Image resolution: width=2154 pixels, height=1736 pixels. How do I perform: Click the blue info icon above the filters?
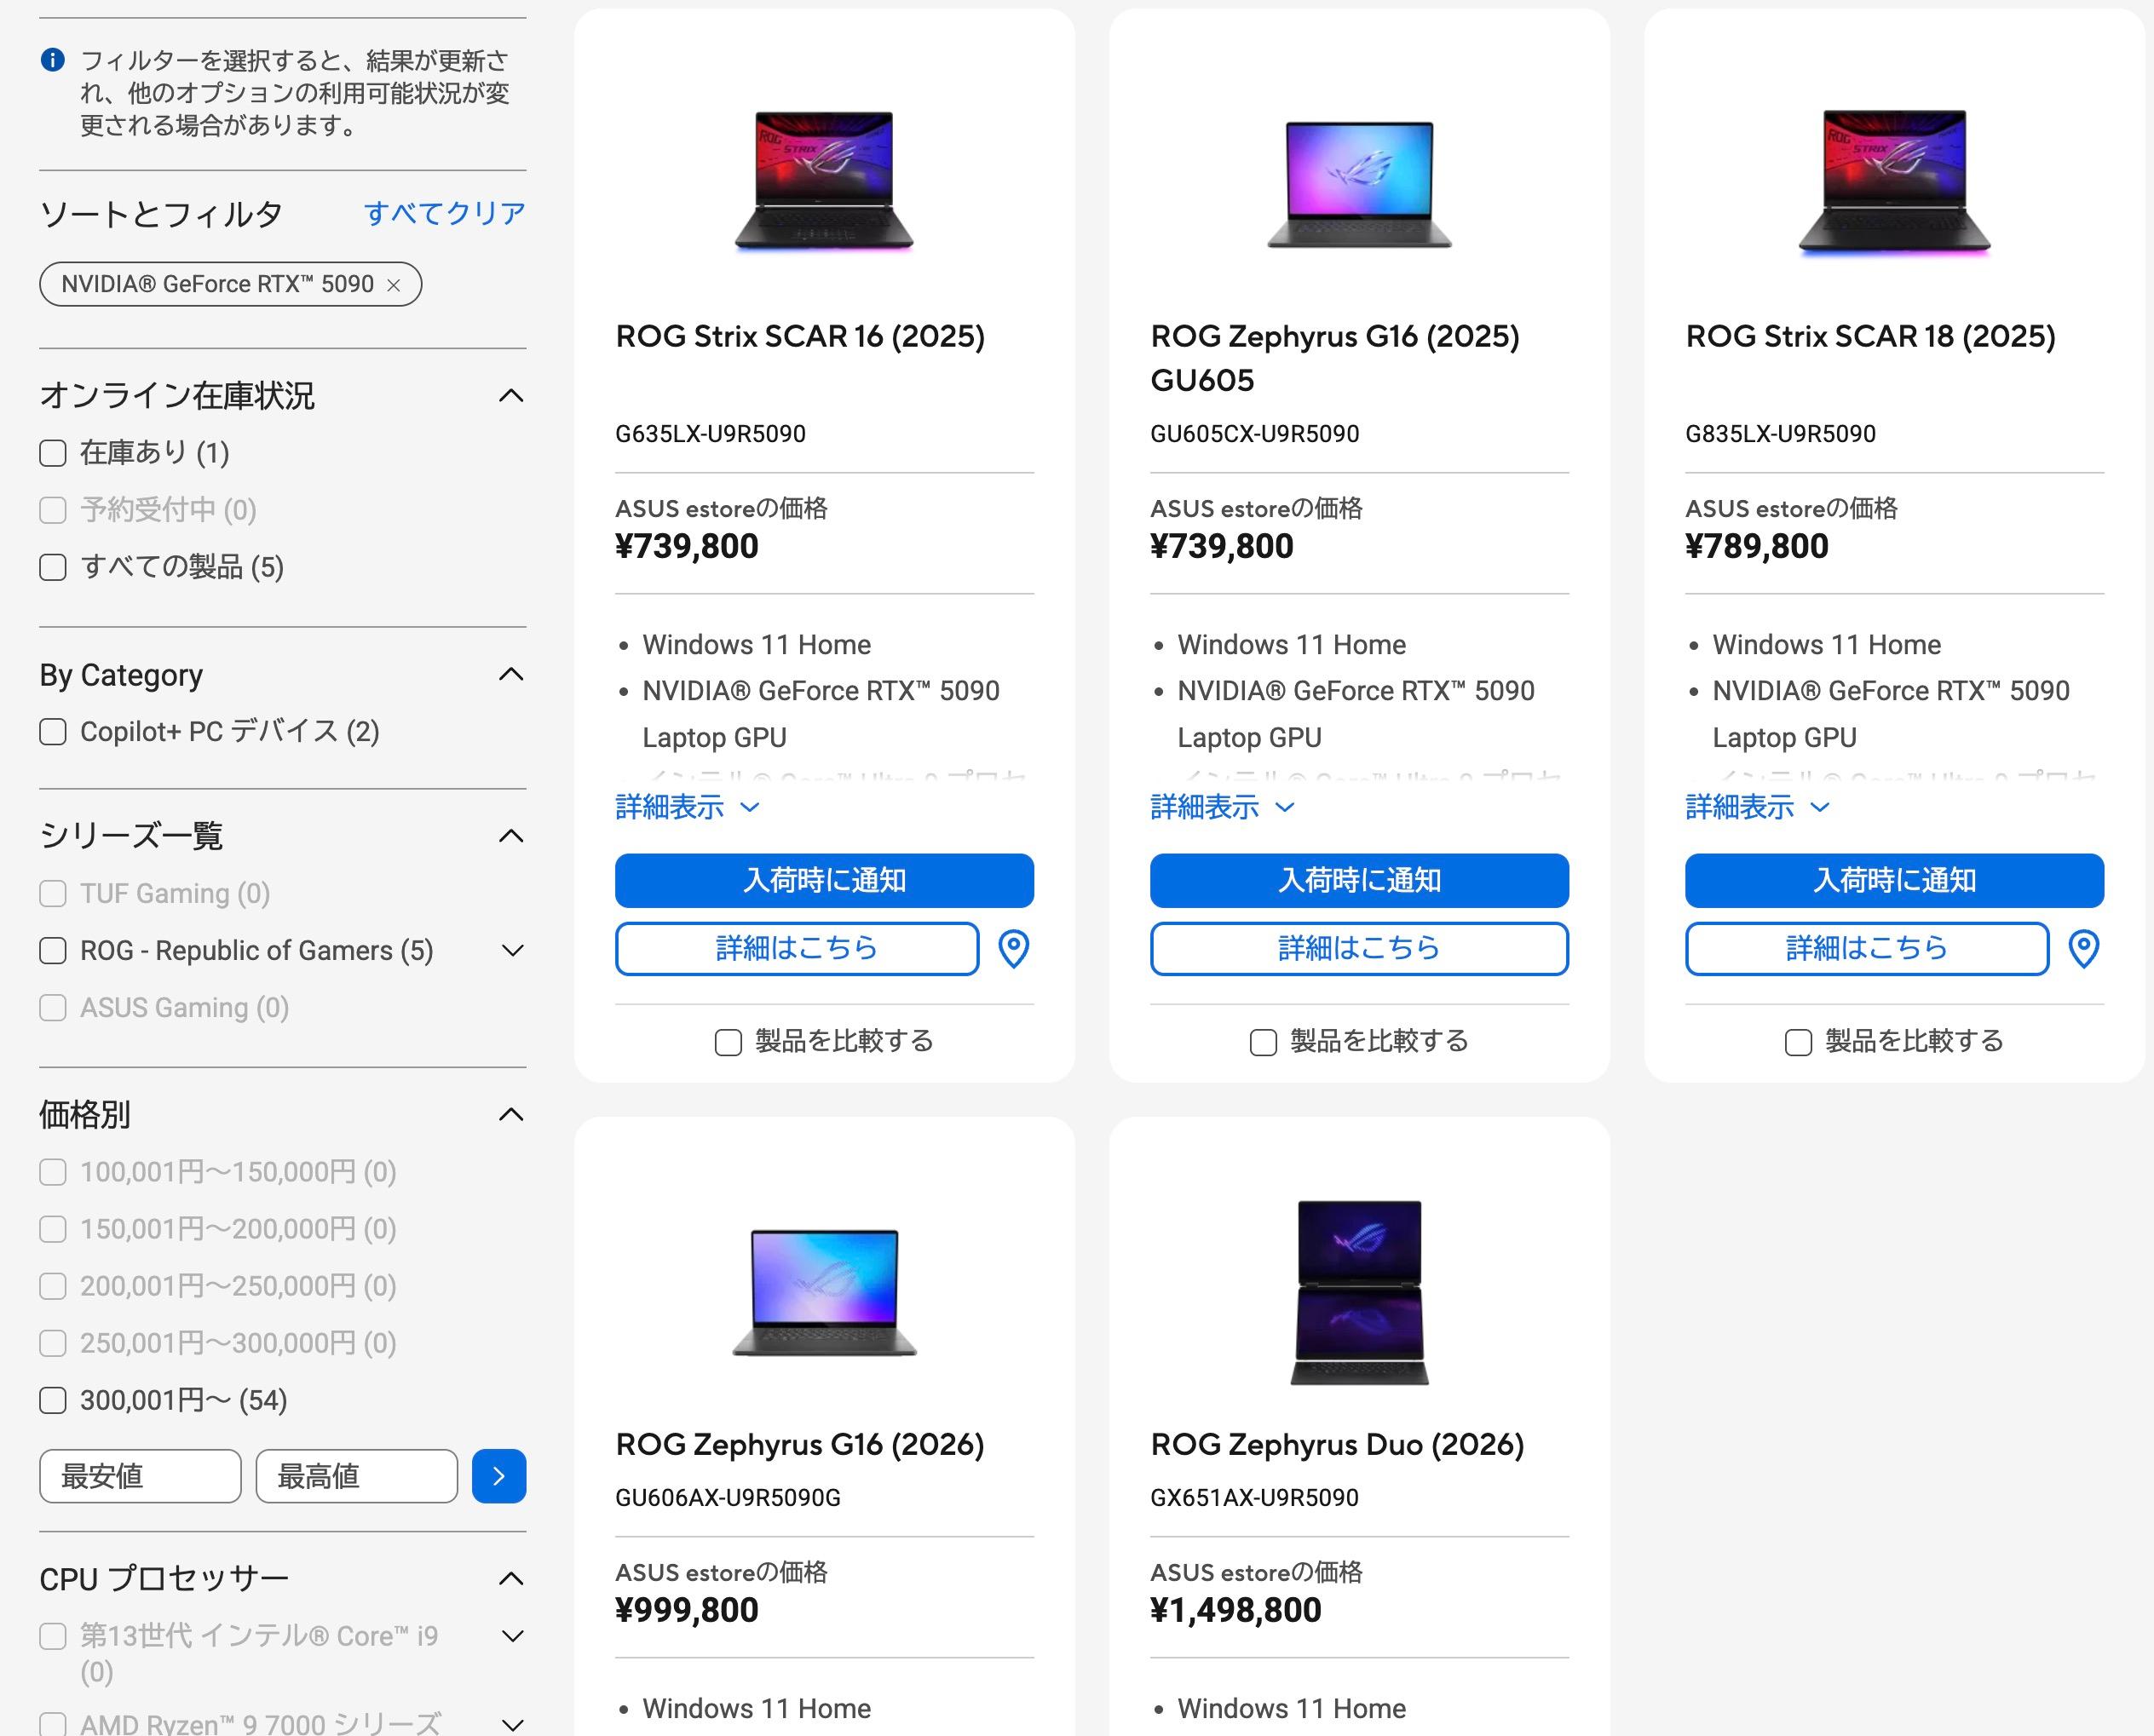53,60
